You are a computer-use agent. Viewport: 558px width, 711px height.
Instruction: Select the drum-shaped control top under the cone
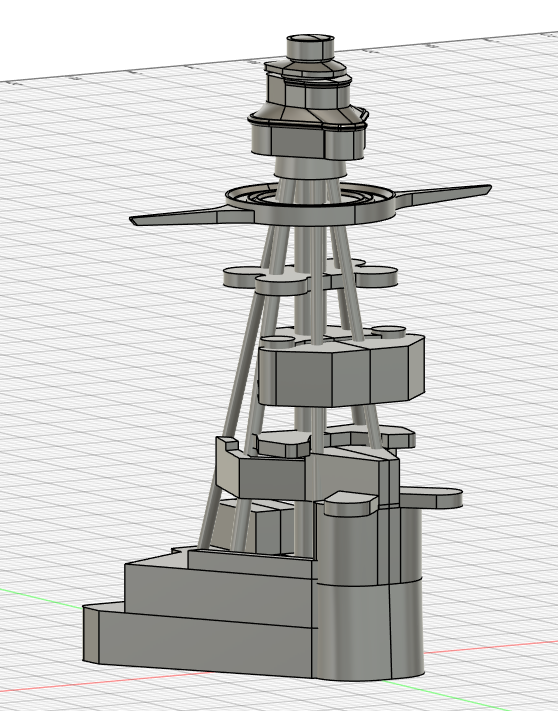(x=308, y=142)
